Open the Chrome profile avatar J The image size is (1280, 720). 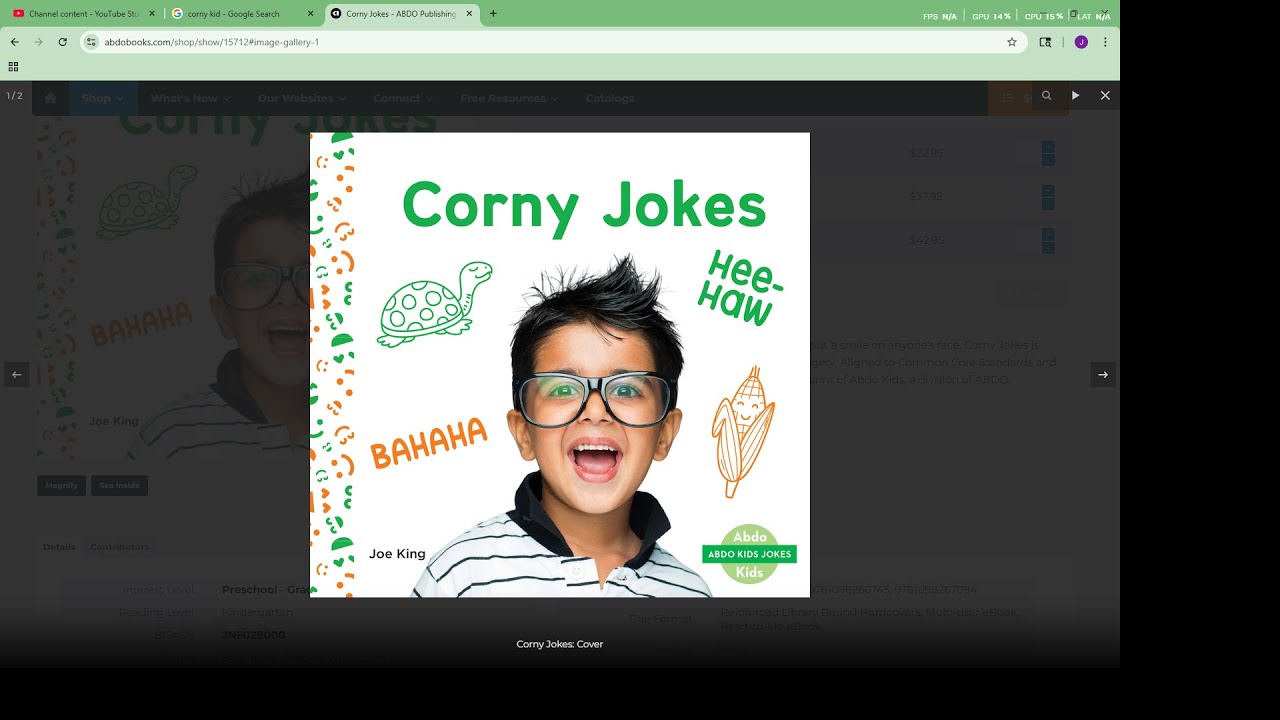click(1081, 42)
